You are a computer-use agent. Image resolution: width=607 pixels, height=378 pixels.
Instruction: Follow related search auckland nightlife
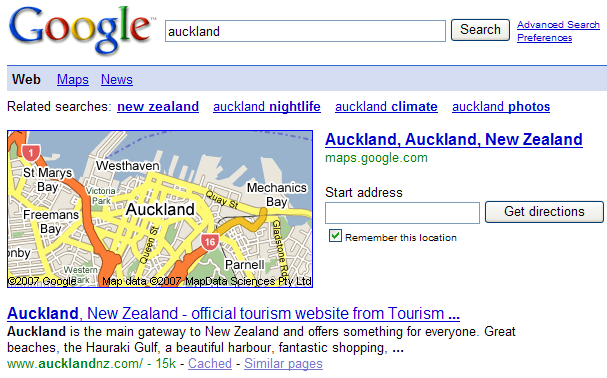[x=267, y=107]
